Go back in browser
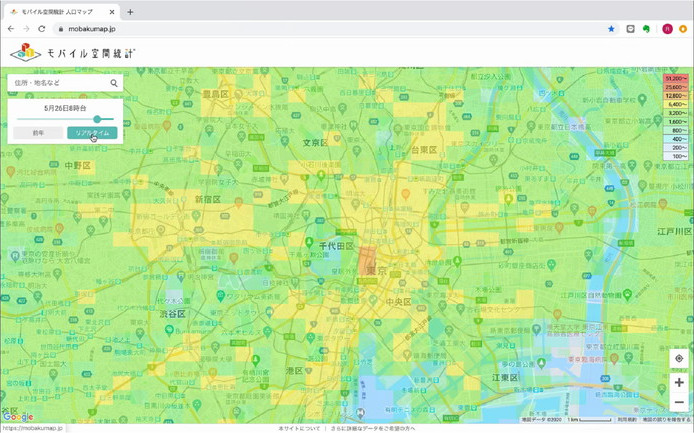 coord(11,29)
